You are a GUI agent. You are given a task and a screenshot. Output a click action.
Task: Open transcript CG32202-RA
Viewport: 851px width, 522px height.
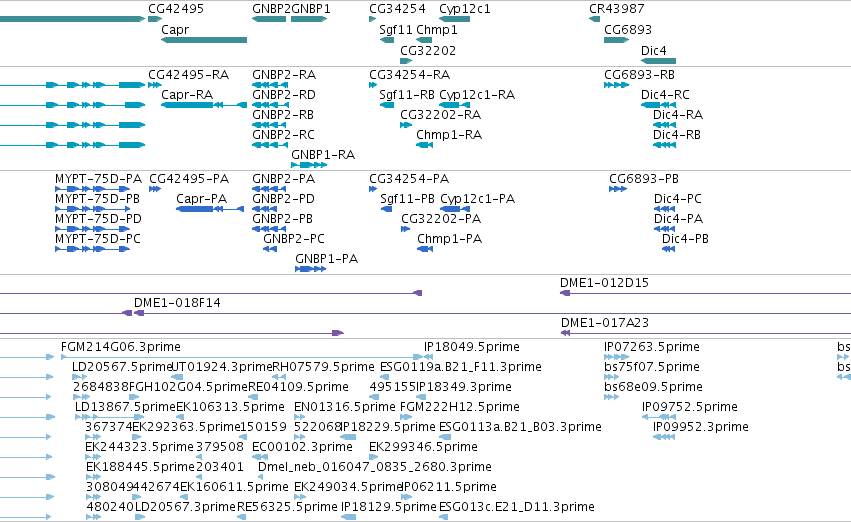[x=440, y=115]
